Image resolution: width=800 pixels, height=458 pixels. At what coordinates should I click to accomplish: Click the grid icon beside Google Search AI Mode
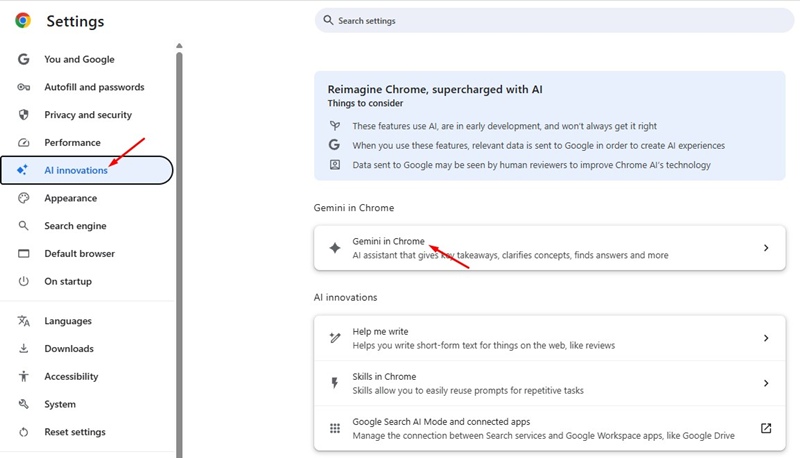335,428
